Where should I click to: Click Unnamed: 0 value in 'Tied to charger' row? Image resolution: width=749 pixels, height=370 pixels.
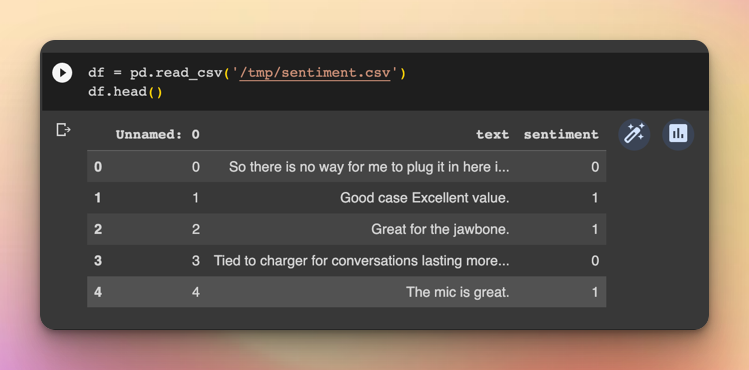click(x=196, y=261)
